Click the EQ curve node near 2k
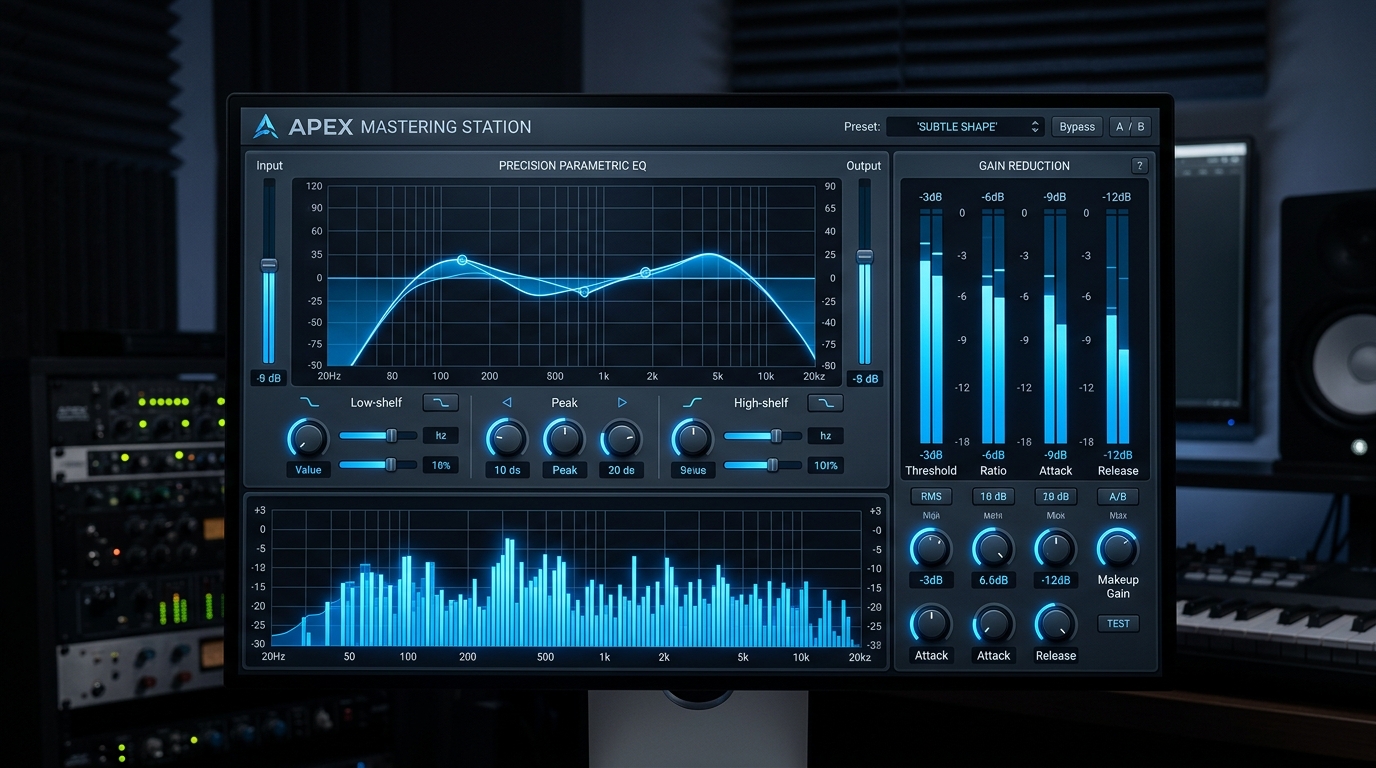 click(645, 272)
